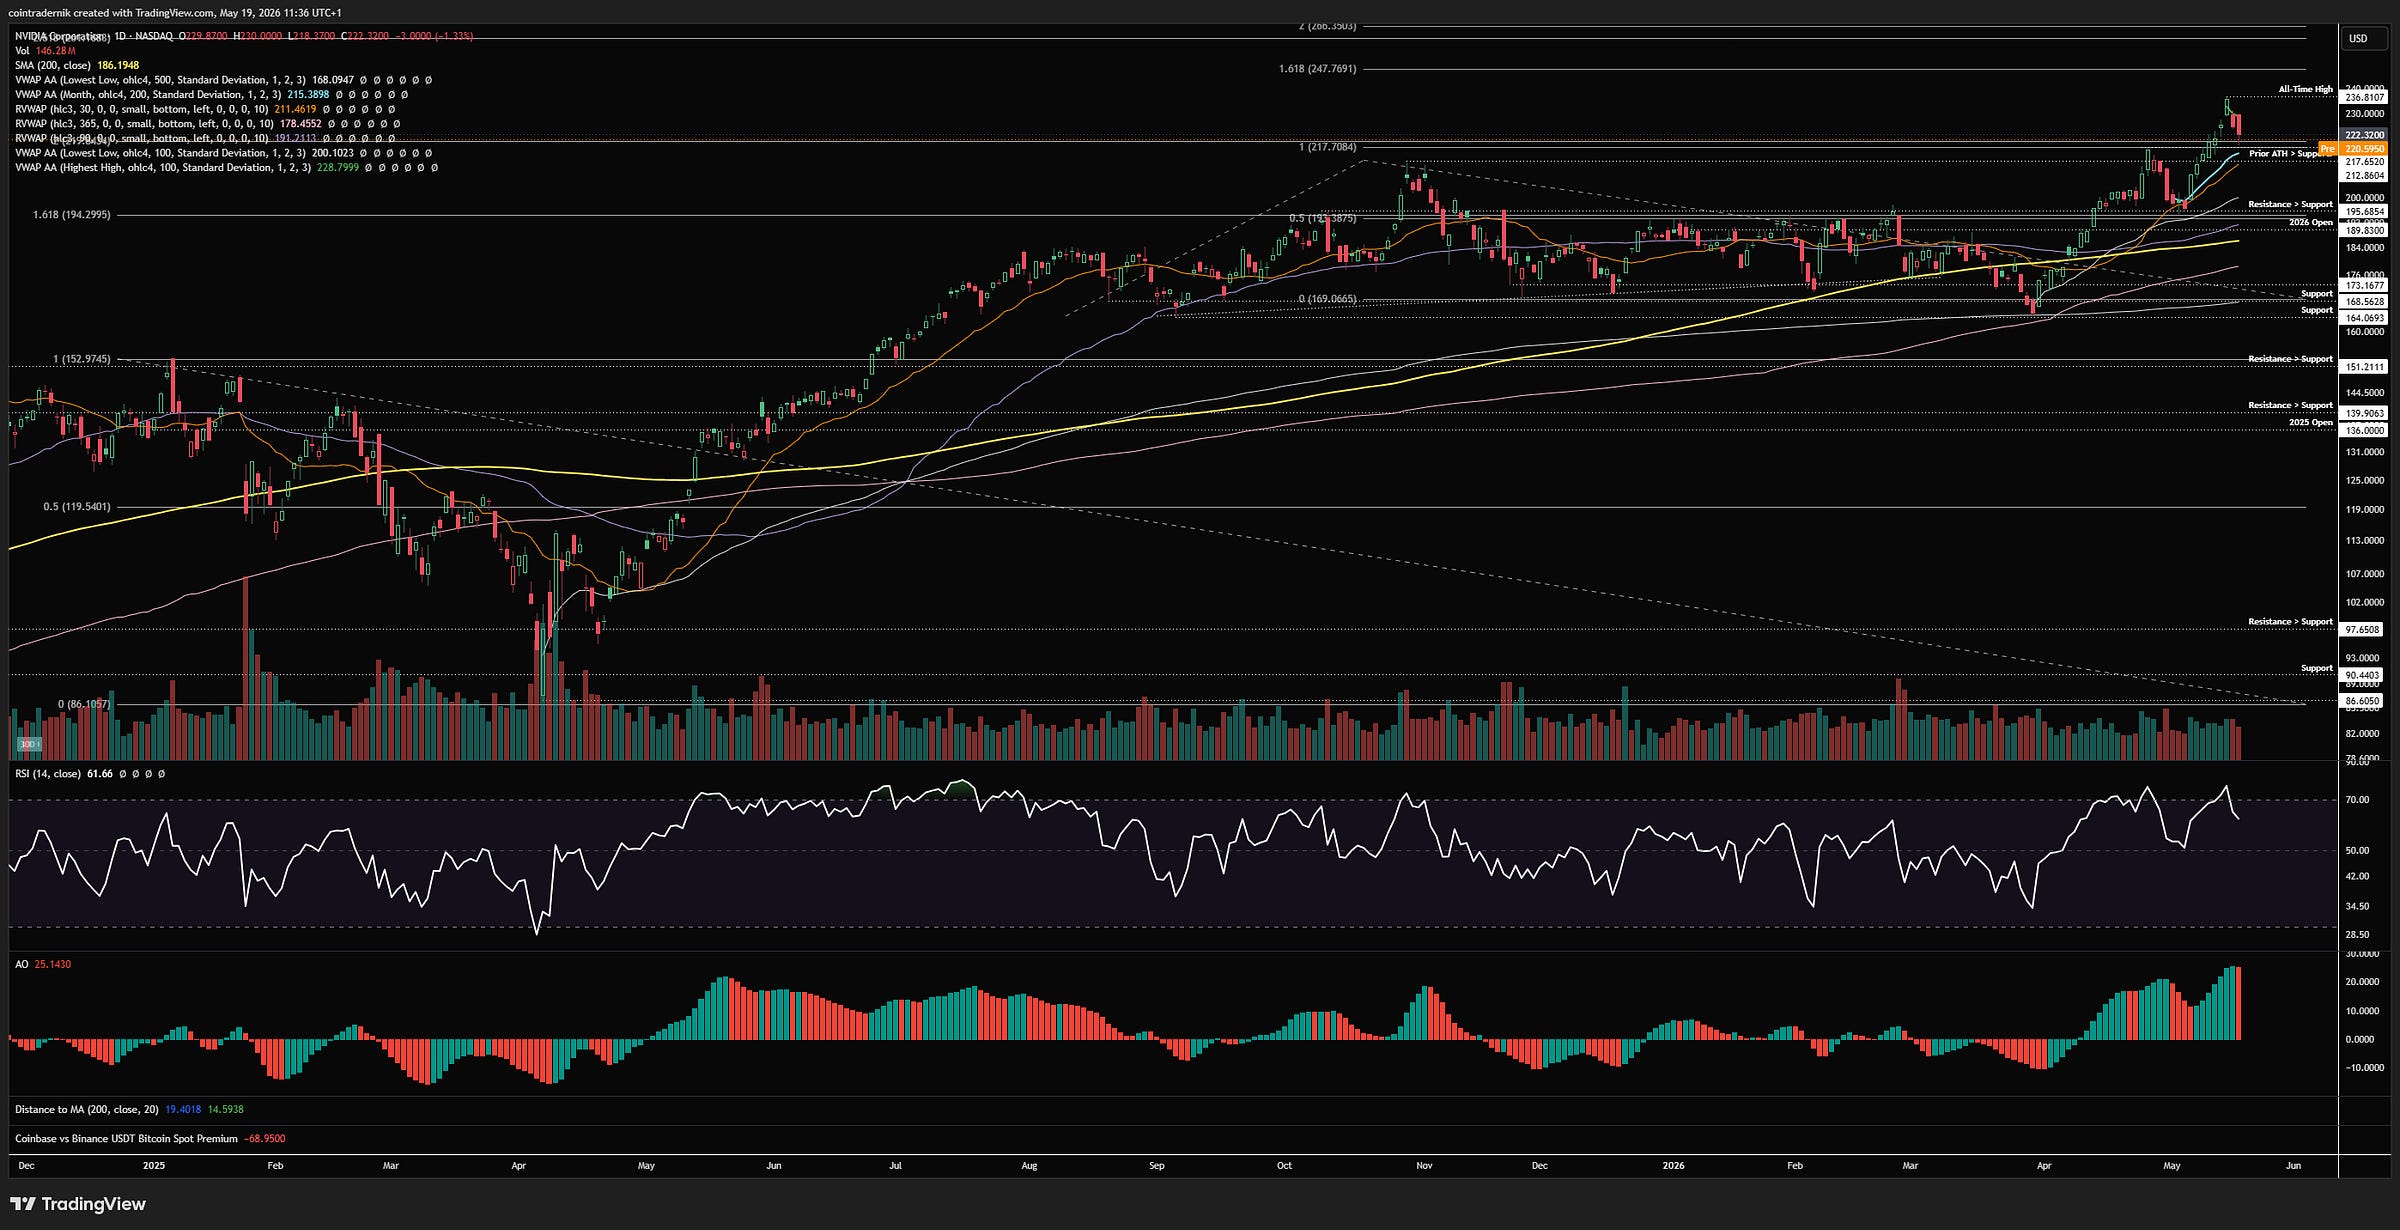Click the 164.0693 price axis label
Image resolution: width=2400 pixels, height=1230 pixels.
tap(2365, 318)
